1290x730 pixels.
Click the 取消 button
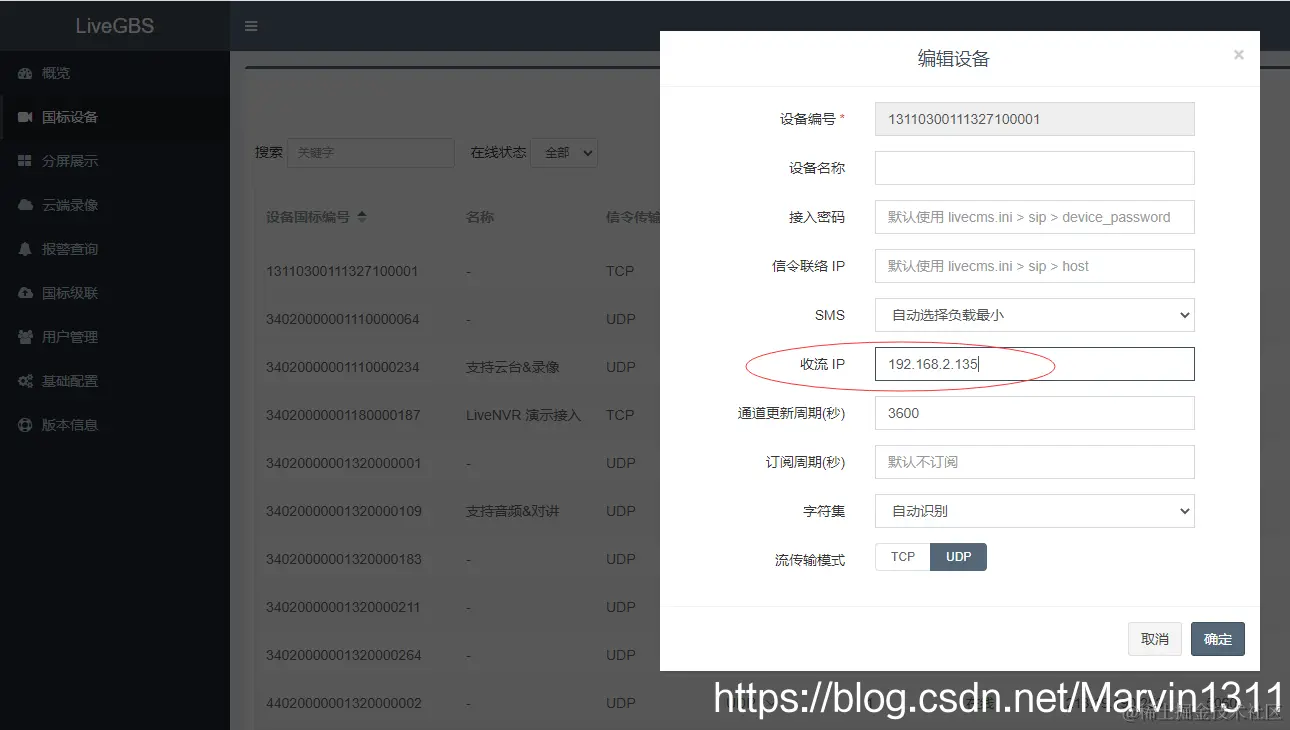pos(1155,639)
